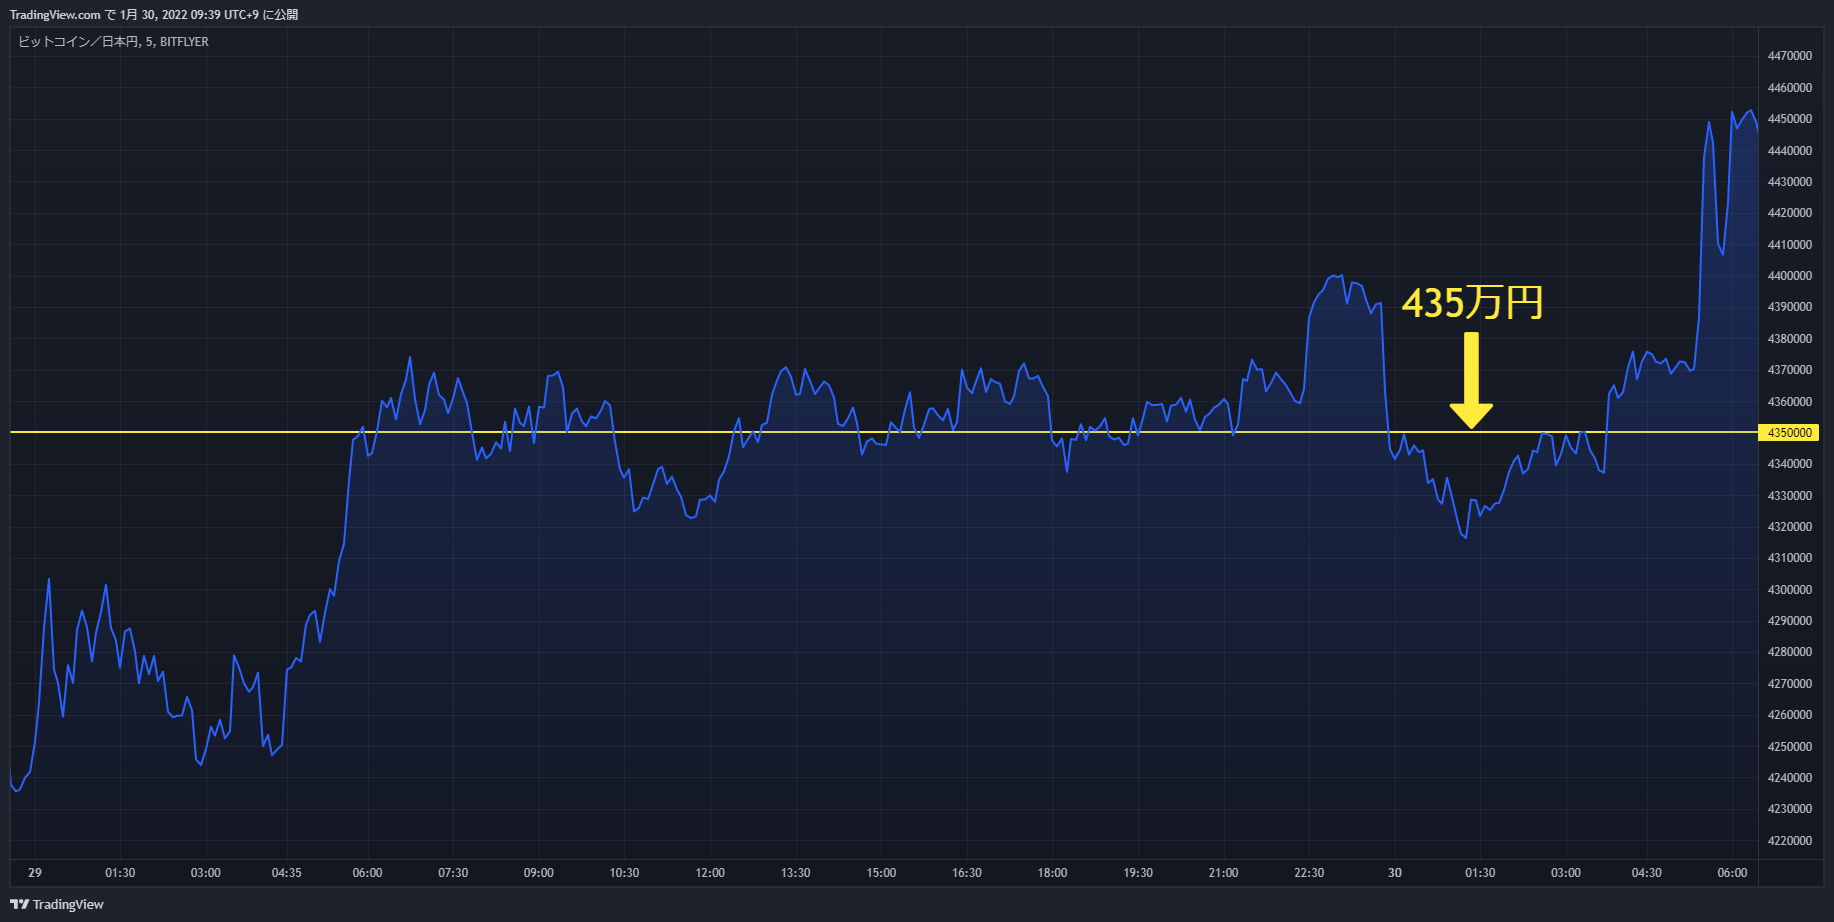Click the 4300000 price axis label
This screenshot has width=1834, height=922.
coord(1789,590)
